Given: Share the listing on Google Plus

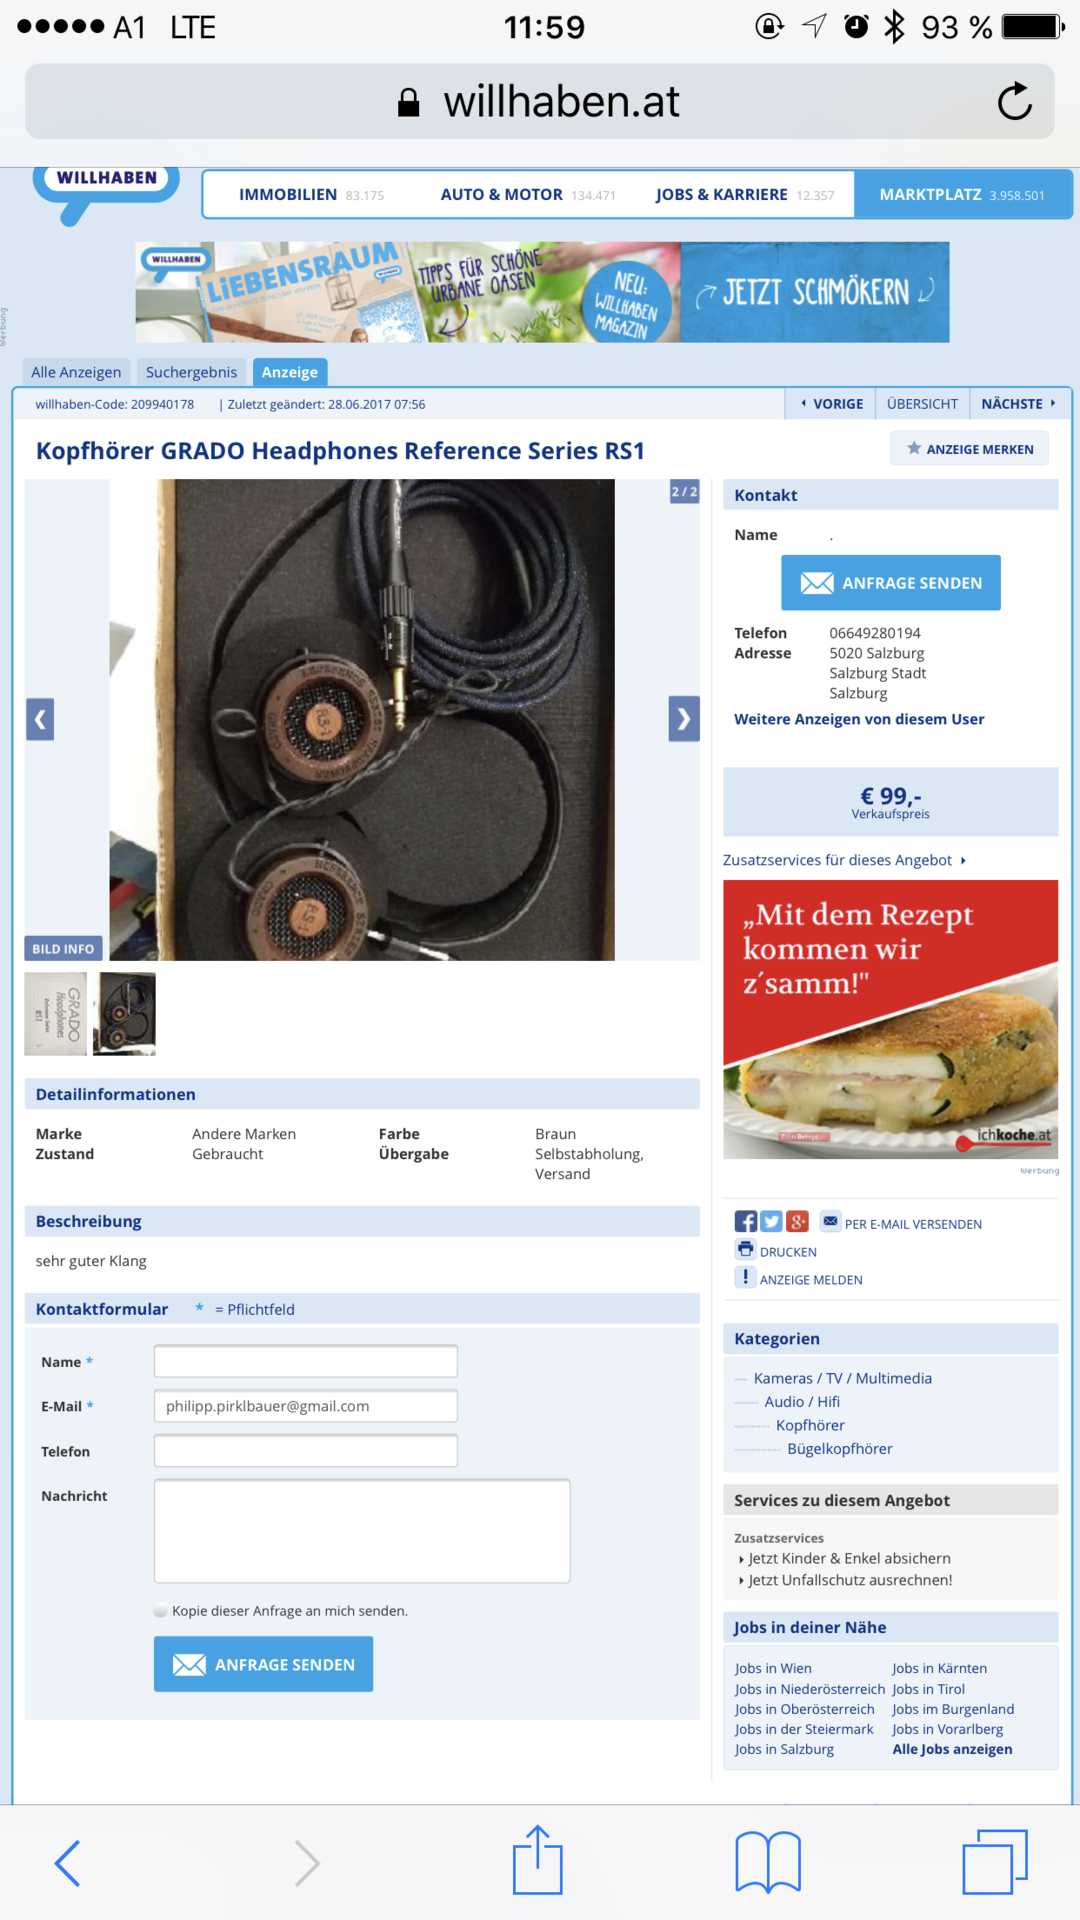Looking at the screenshot, I should click(797, 1222).
